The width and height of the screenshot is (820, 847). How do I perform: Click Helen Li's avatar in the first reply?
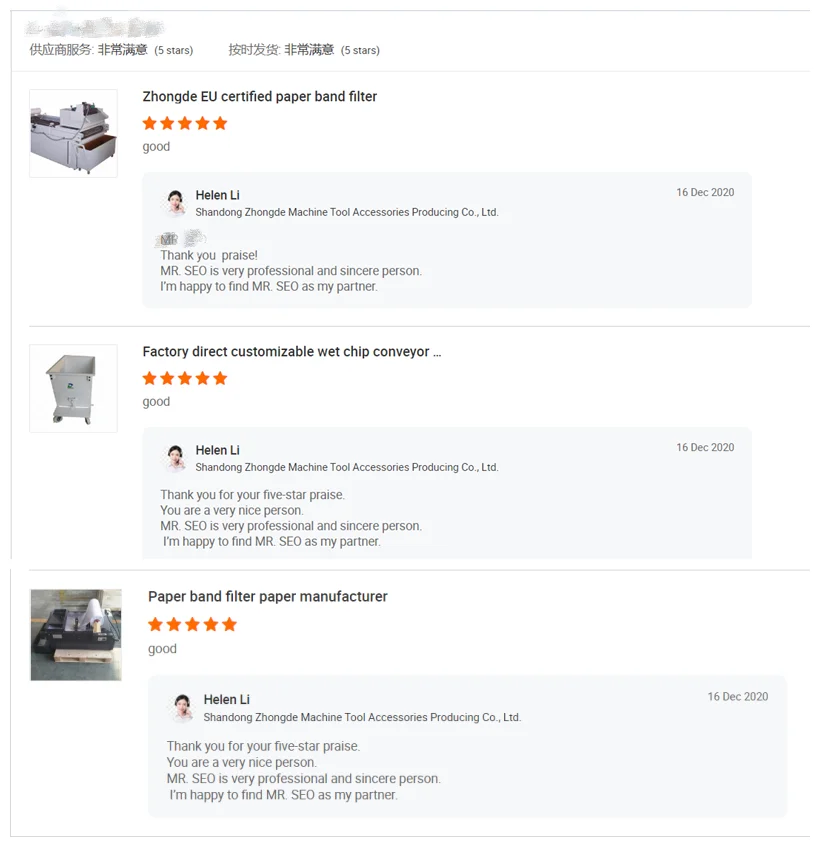(x=175, y=203)
